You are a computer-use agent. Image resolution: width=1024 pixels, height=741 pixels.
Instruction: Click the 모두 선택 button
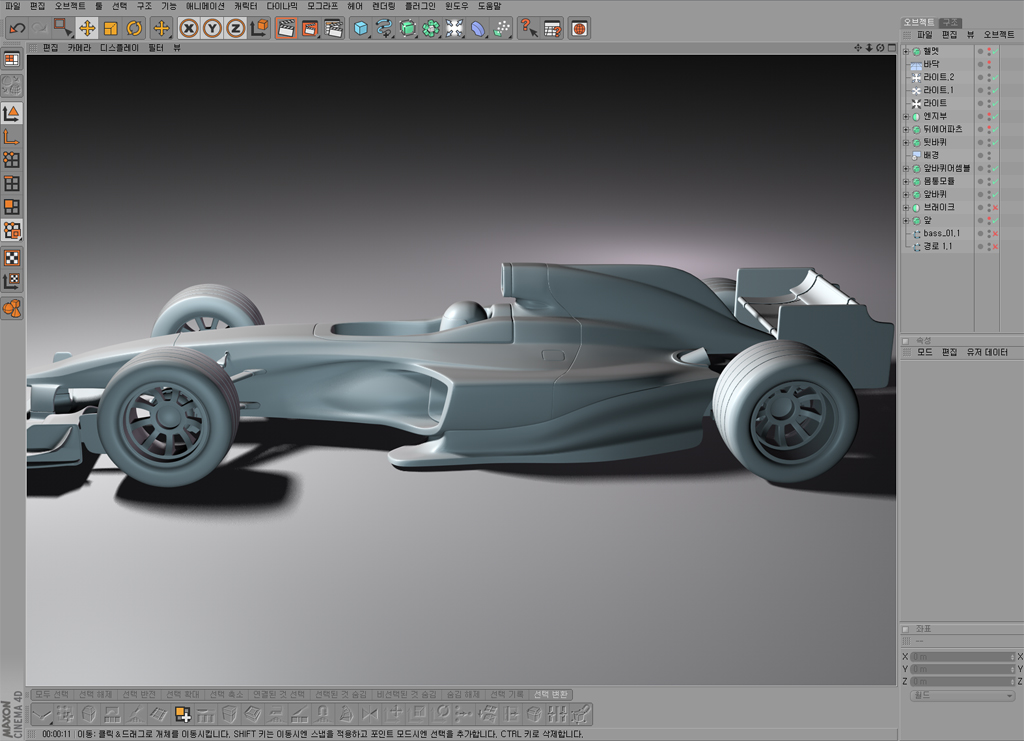point(52,694)
